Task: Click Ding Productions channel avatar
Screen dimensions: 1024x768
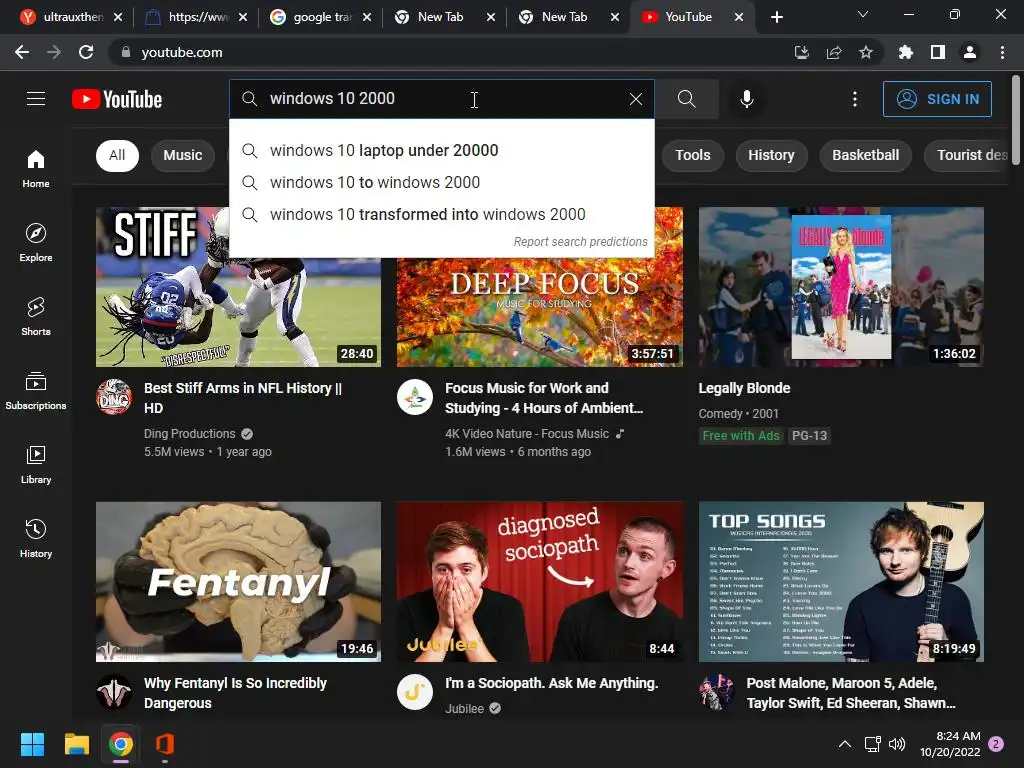Action: click(114, 397)
